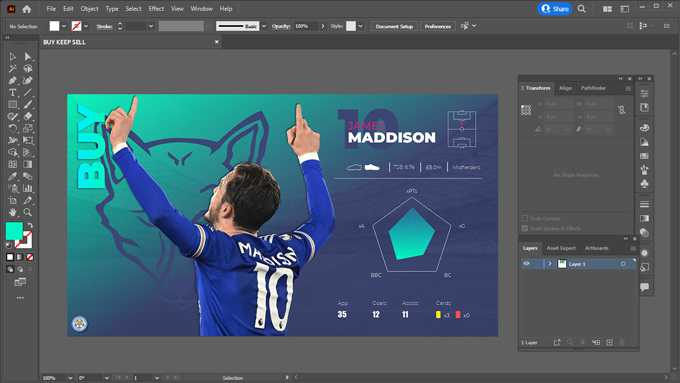680x383 pixels.
Task: Expand Layer 1 contents
Action: tap(550, 264)
